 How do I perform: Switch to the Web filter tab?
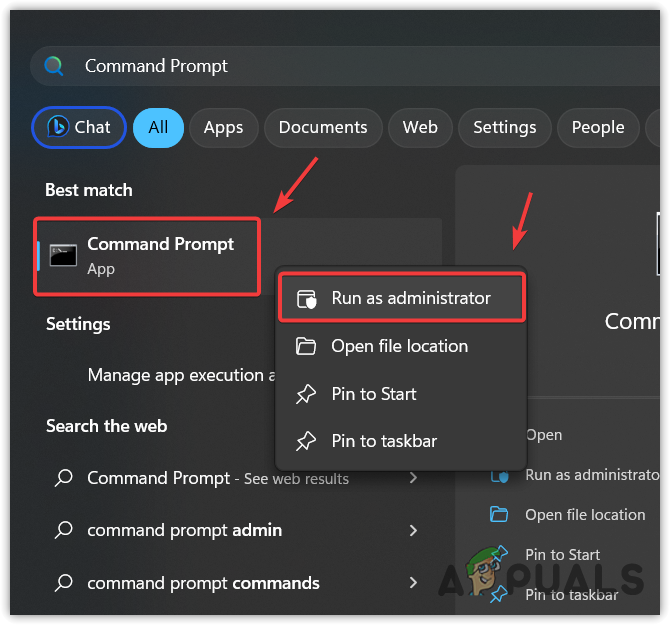(420, 127)
